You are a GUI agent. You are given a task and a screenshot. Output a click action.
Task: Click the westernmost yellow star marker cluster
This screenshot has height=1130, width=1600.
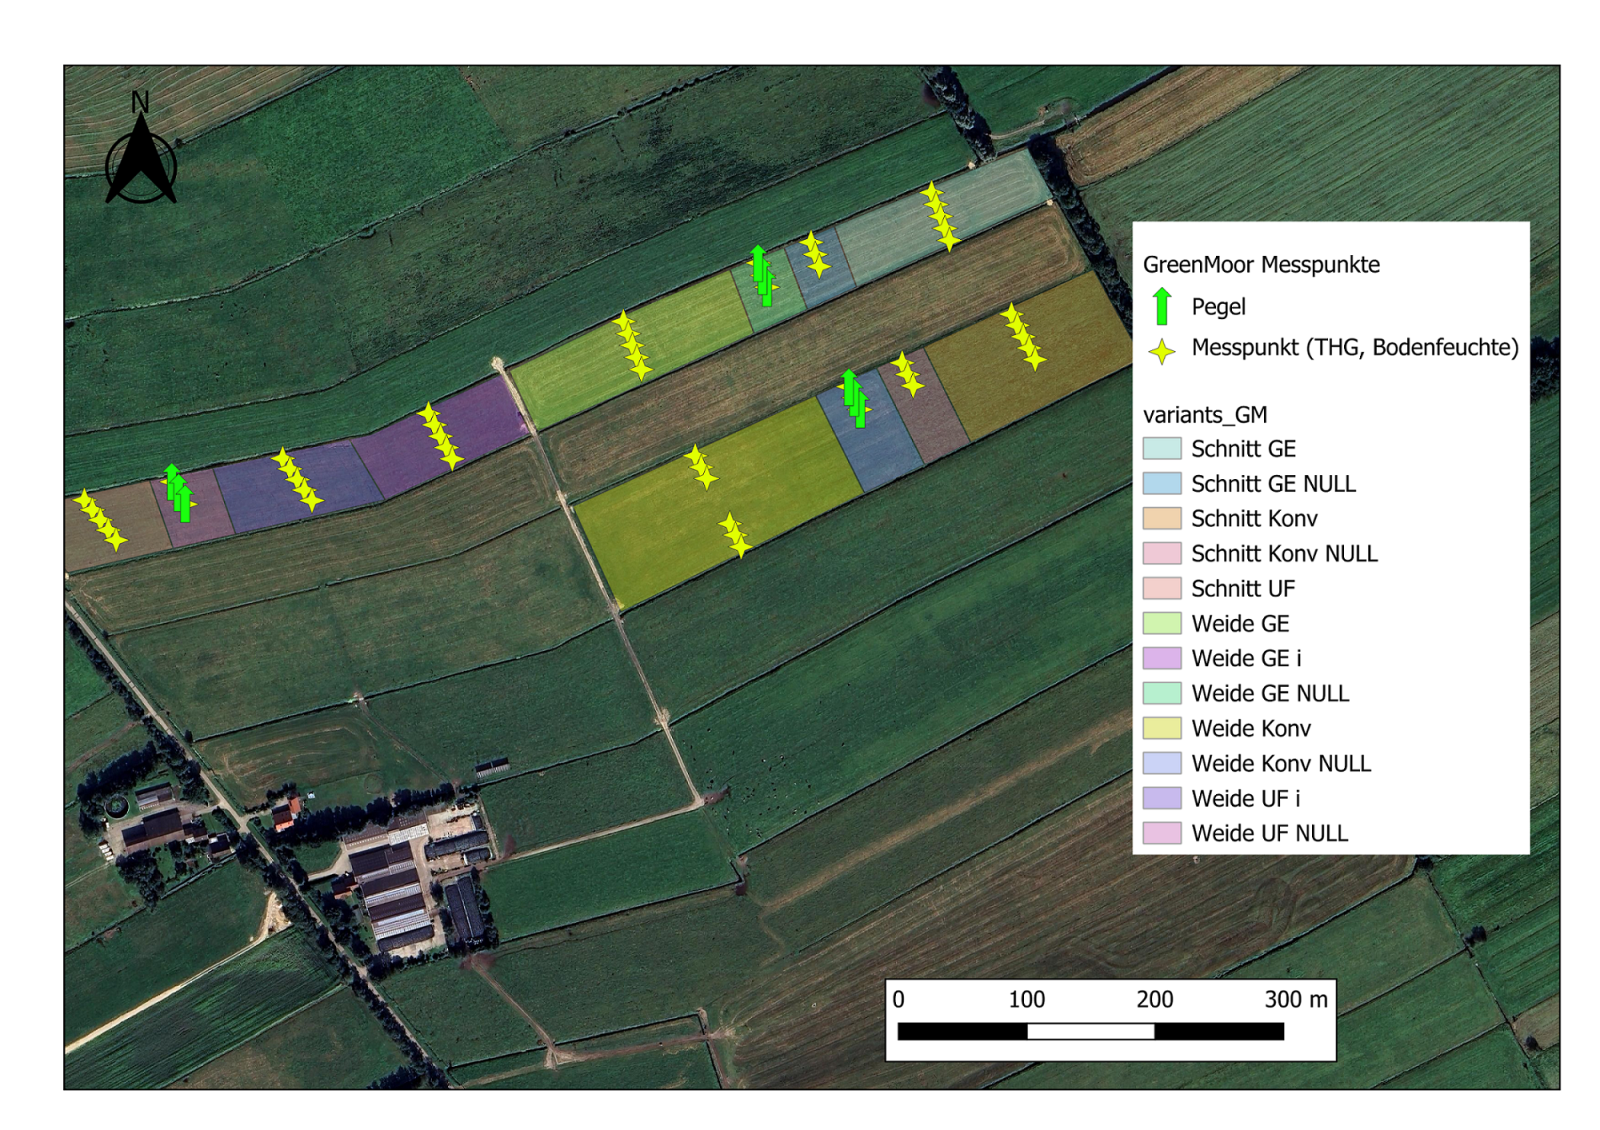click(x=100, y=519)
